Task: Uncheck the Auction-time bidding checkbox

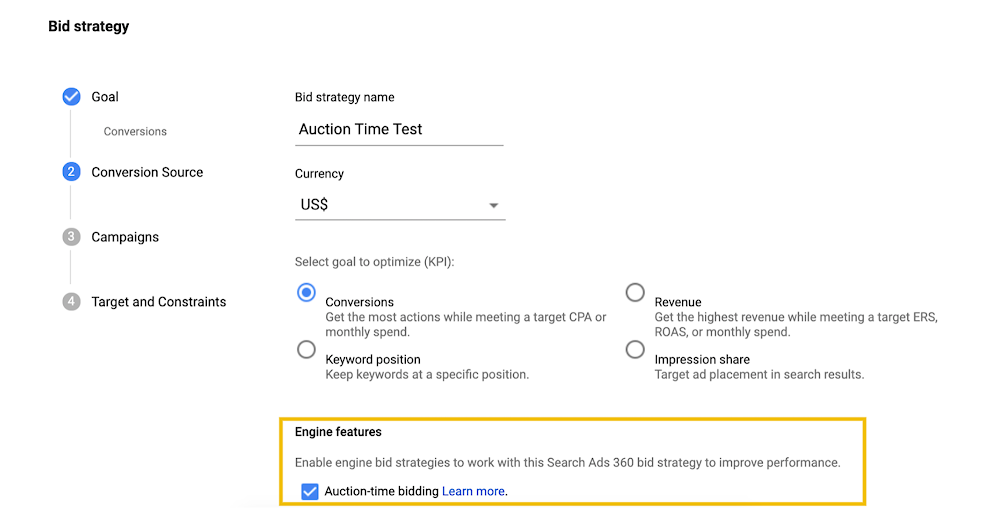Action: [x=310, y=491]
